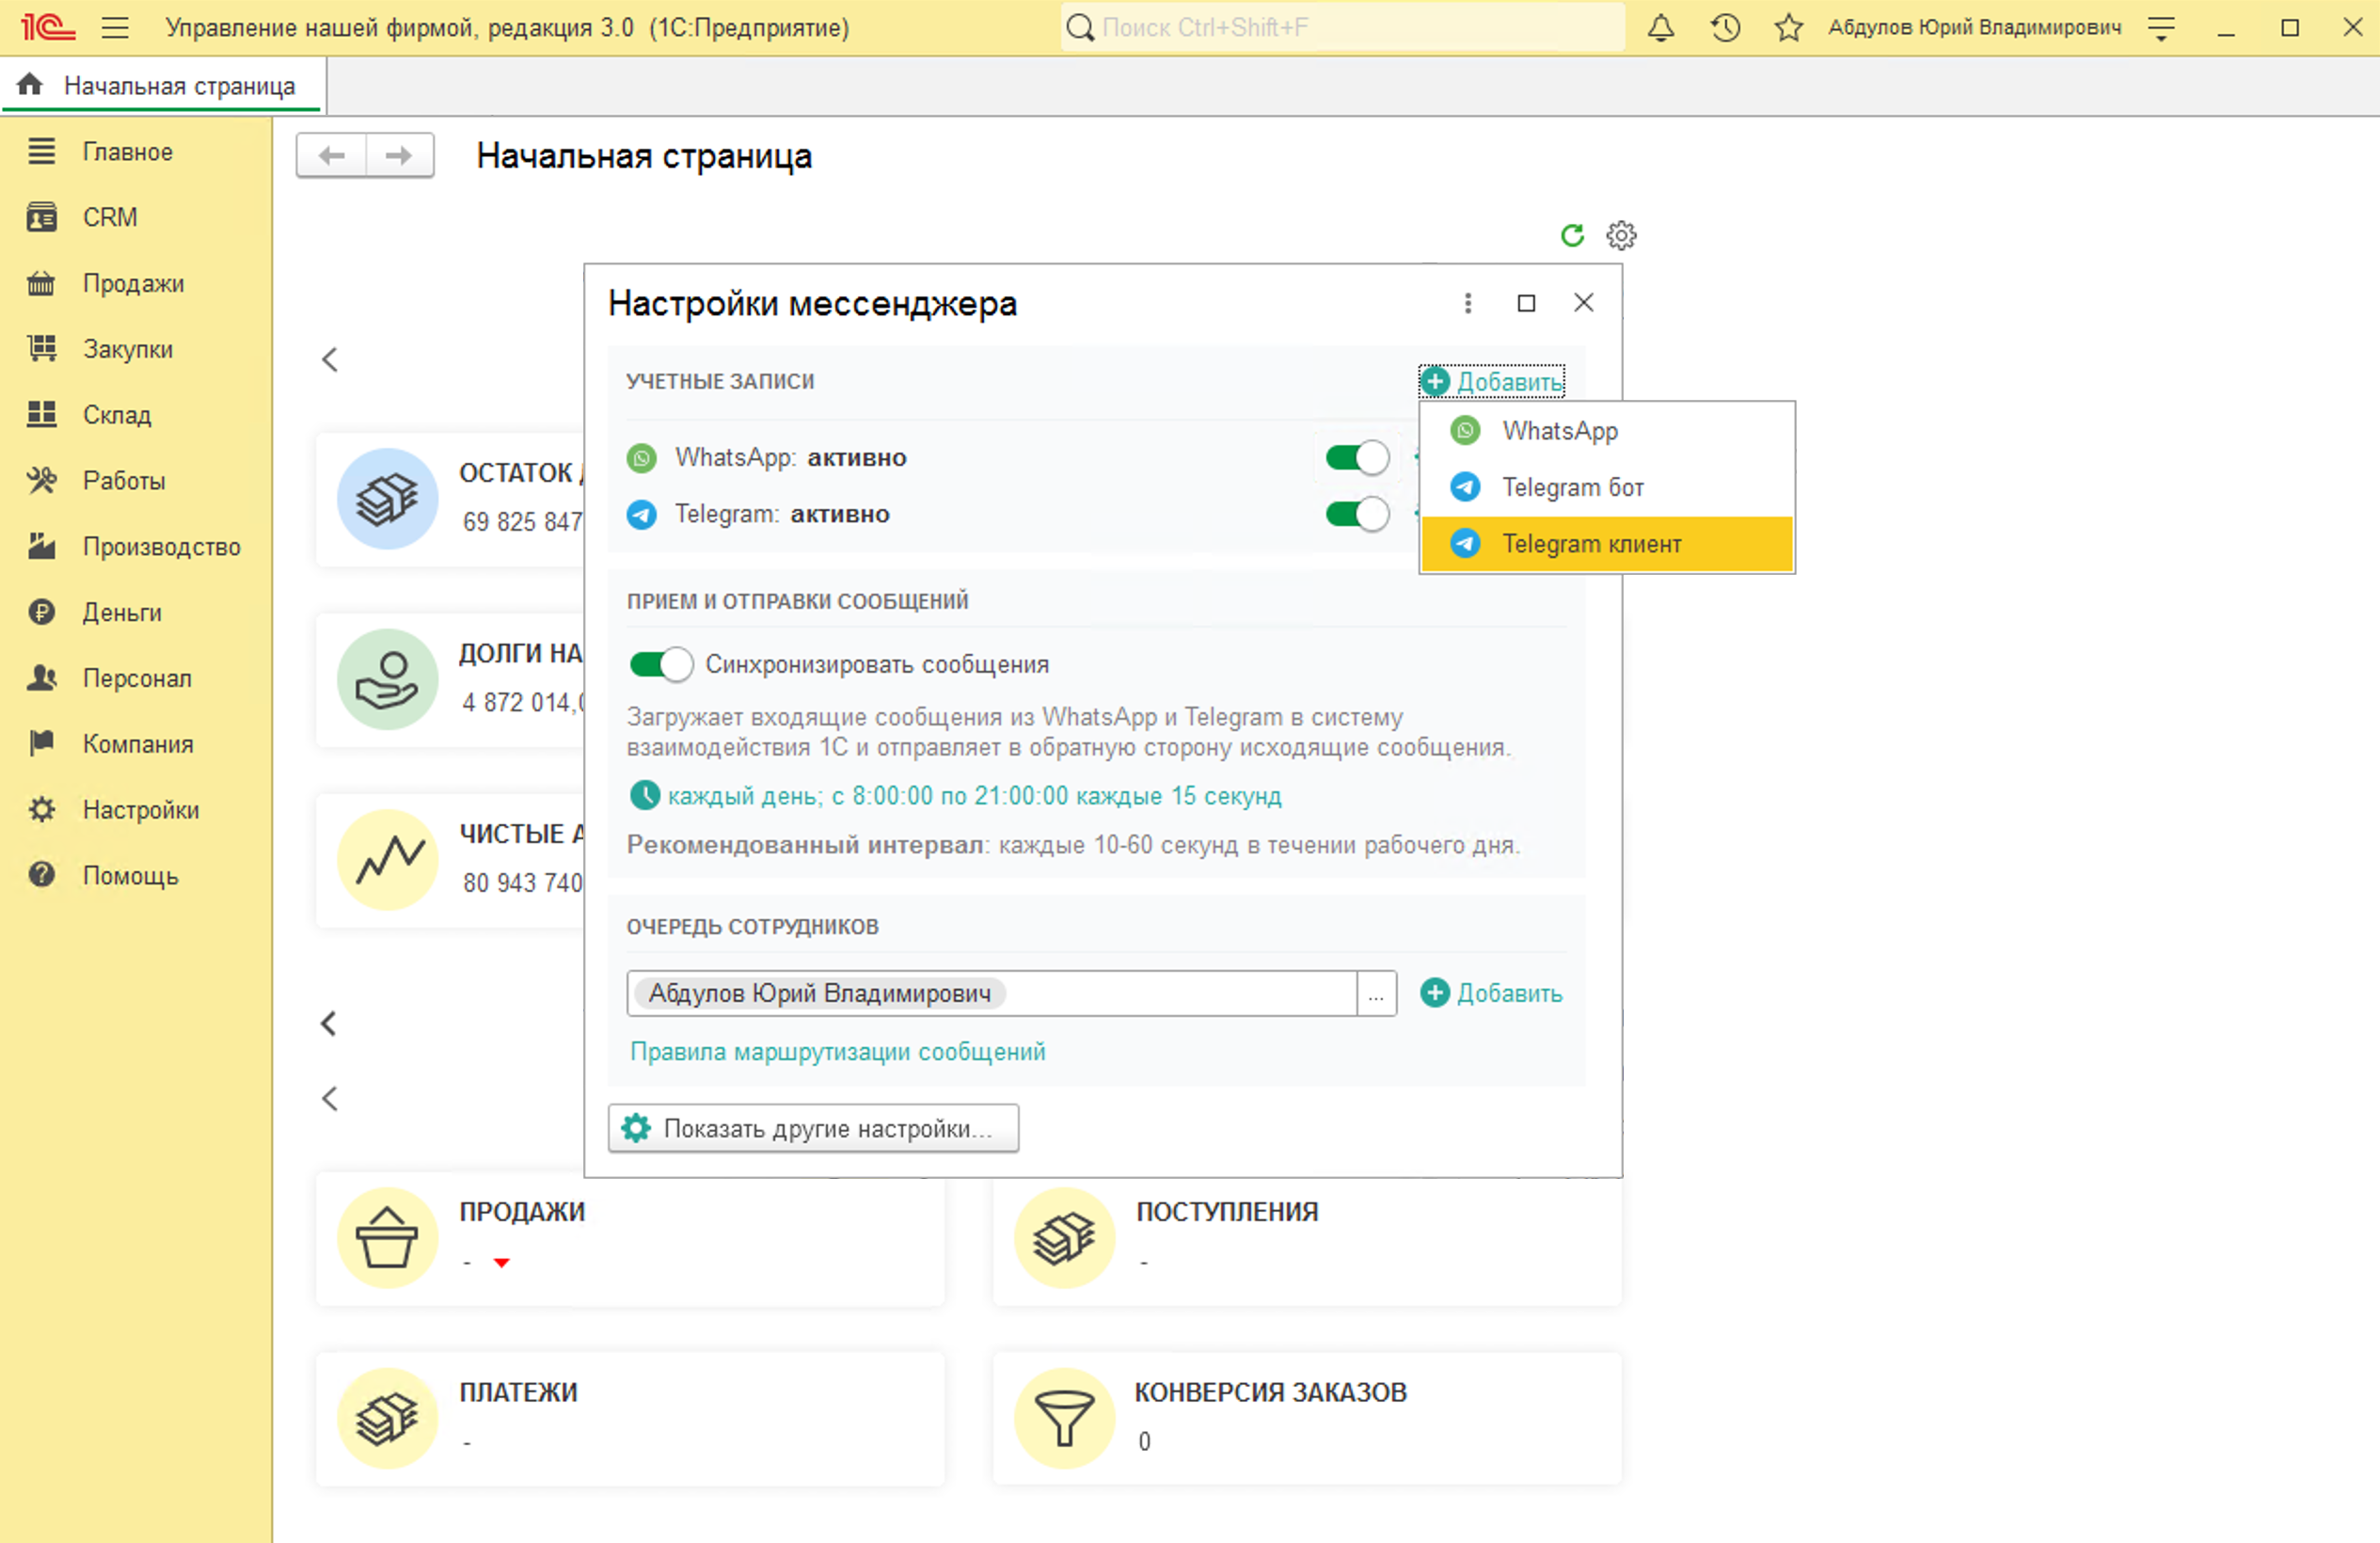The width and height of the screenshot is (2380, 1543).
Task: Open the history clock icon
Action: click(1725, 28)
